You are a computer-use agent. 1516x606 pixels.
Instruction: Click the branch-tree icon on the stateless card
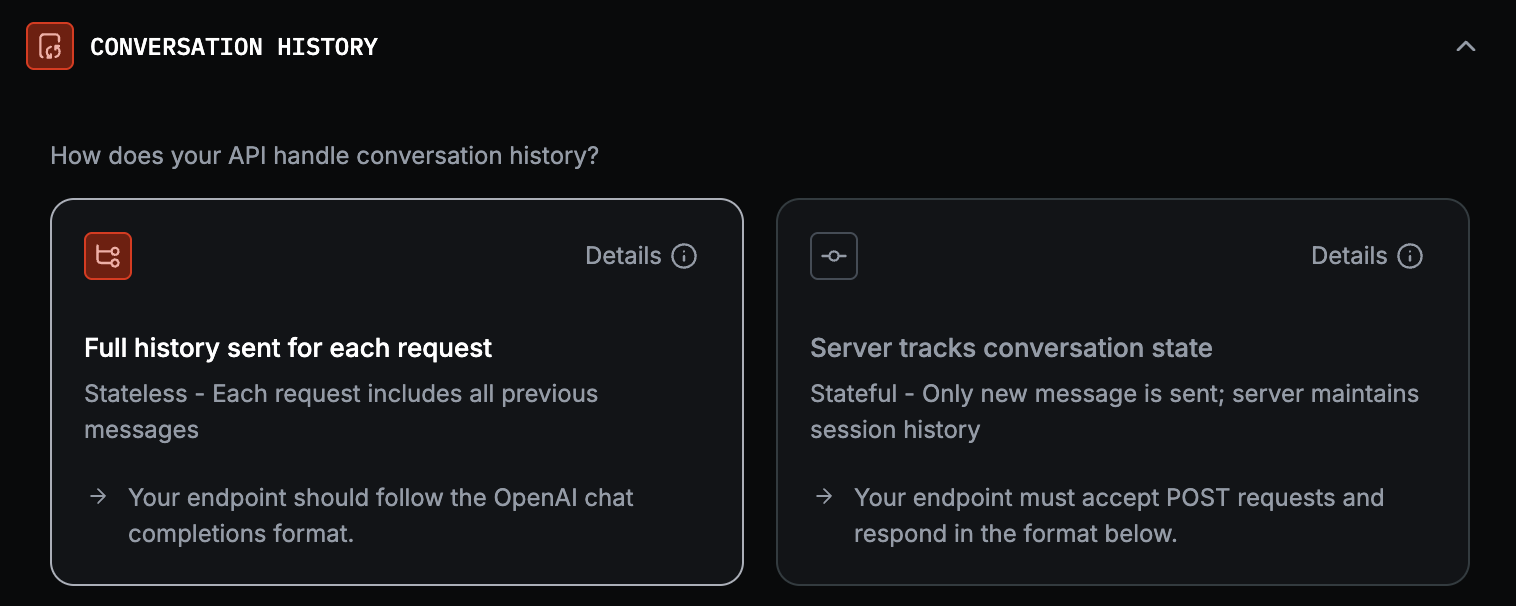click(108, 256)
